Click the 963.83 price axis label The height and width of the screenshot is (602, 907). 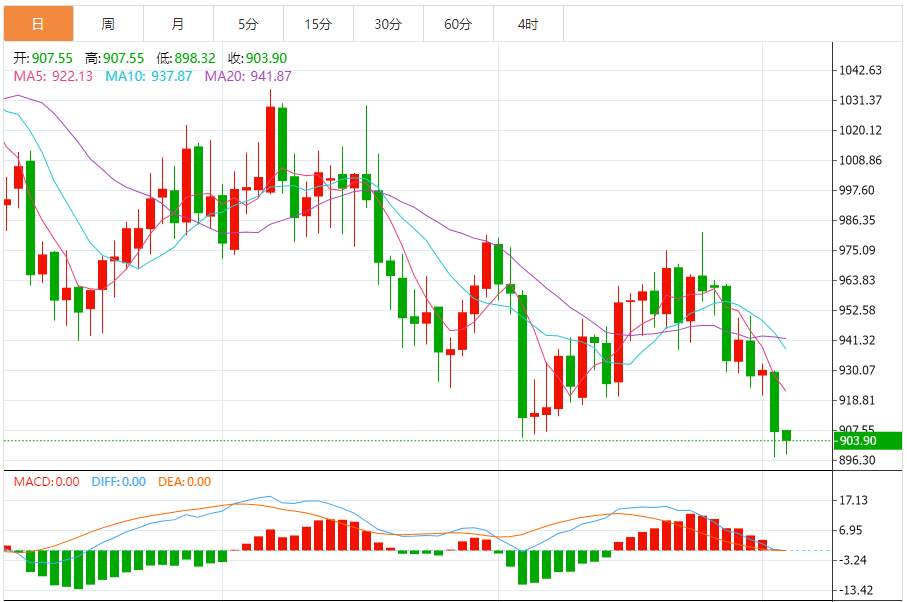pyautogui.click(x=857, y=280)
